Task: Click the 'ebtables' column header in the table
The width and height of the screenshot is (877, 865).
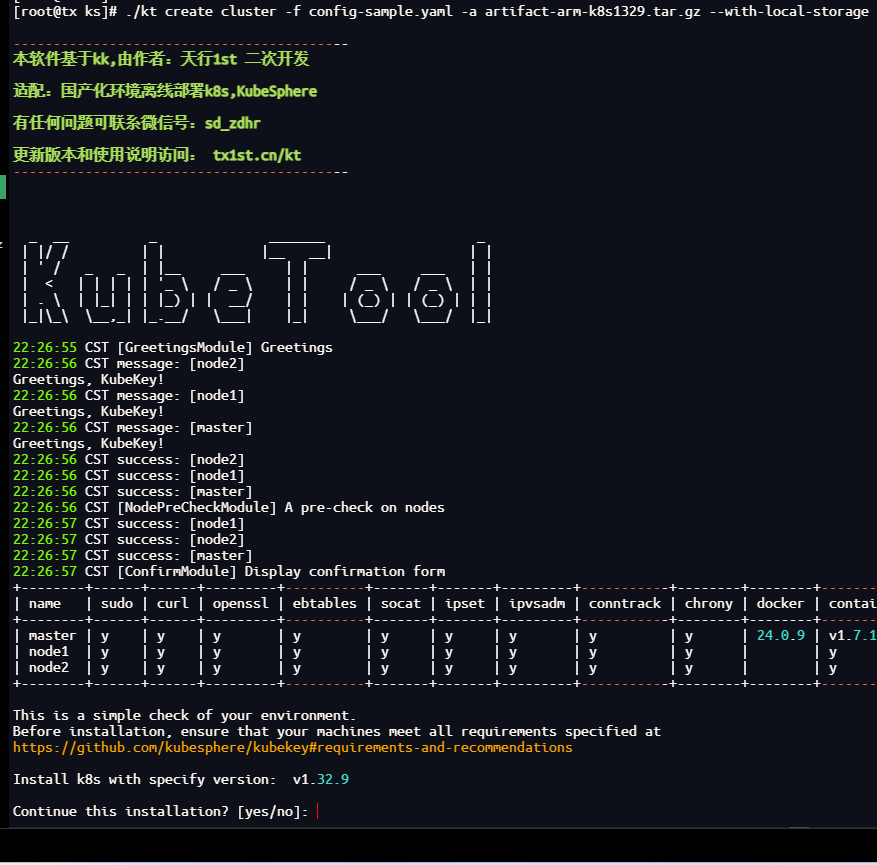Action: tap(324, 603)
